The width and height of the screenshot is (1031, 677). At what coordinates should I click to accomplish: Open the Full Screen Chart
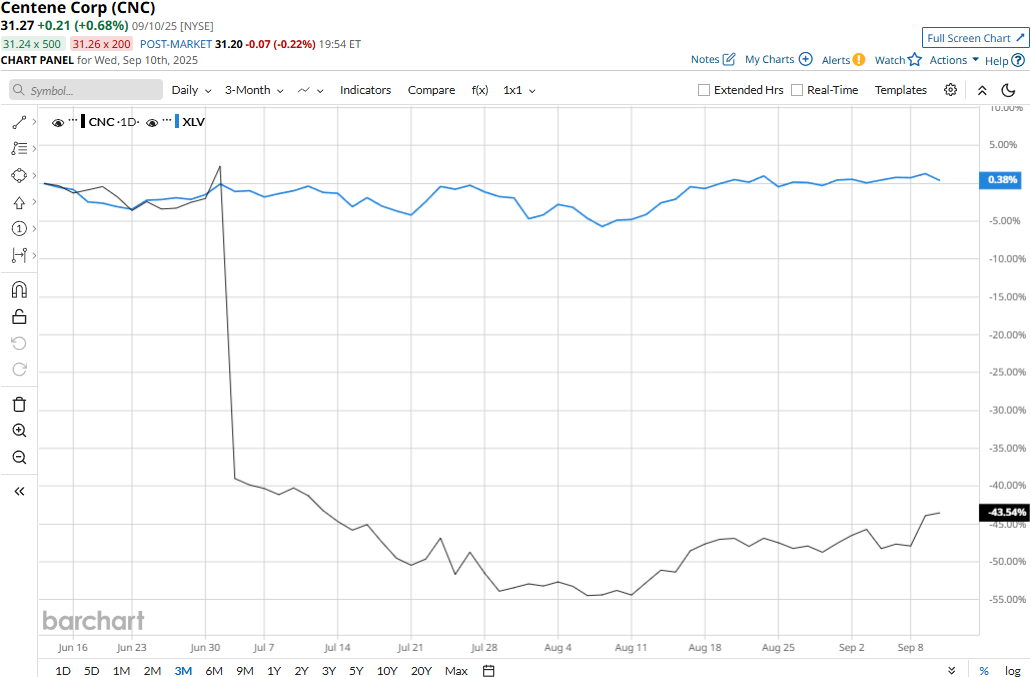point(976,38)
